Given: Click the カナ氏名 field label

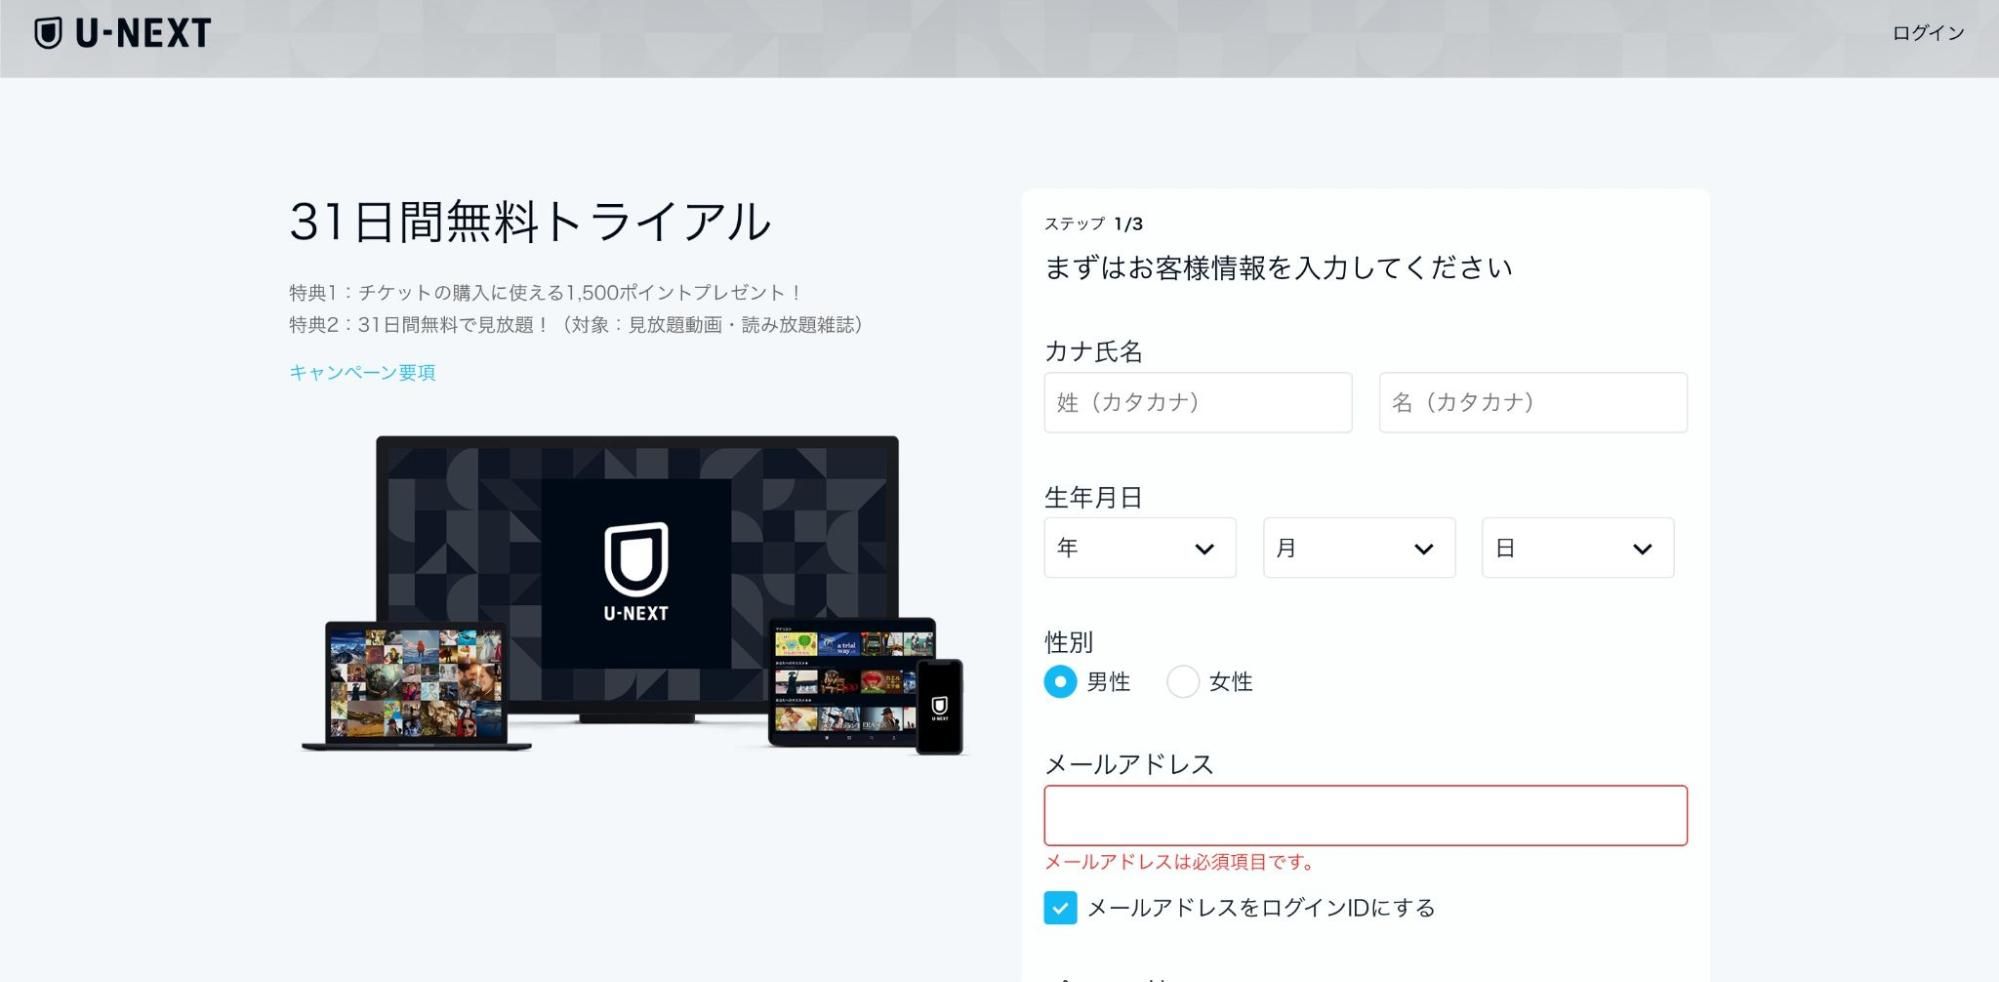Looking at the screenshot, I should click(x=1093, y=351).
